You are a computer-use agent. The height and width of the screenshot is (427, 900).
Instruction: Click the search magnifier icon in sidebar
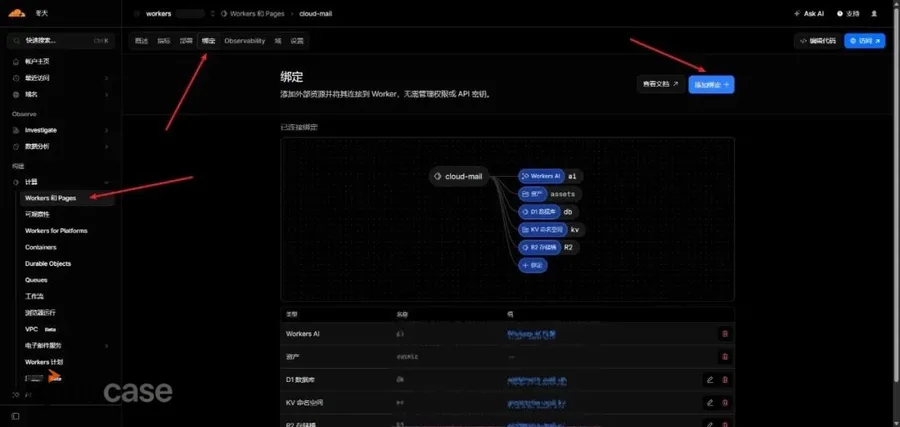pyautogui.click(x=17, y=41)
